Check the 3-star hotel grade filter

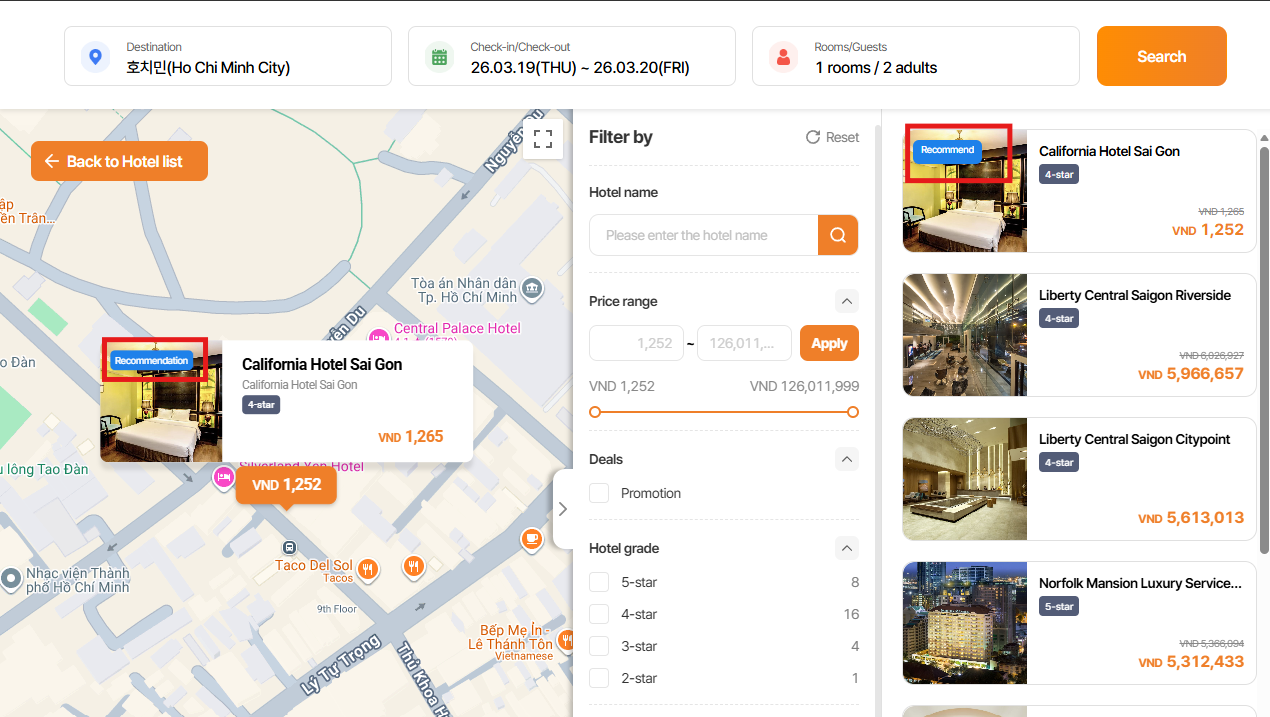click(599, 646)
